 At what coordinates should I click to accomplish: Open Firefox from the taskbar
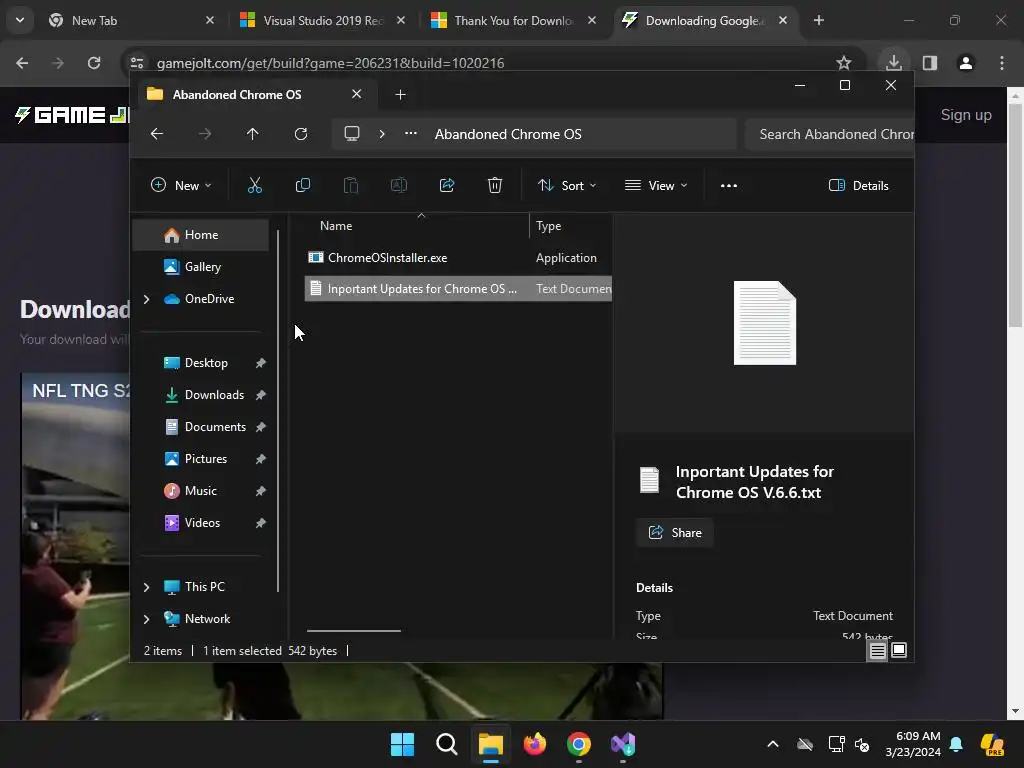click(535, 744)
